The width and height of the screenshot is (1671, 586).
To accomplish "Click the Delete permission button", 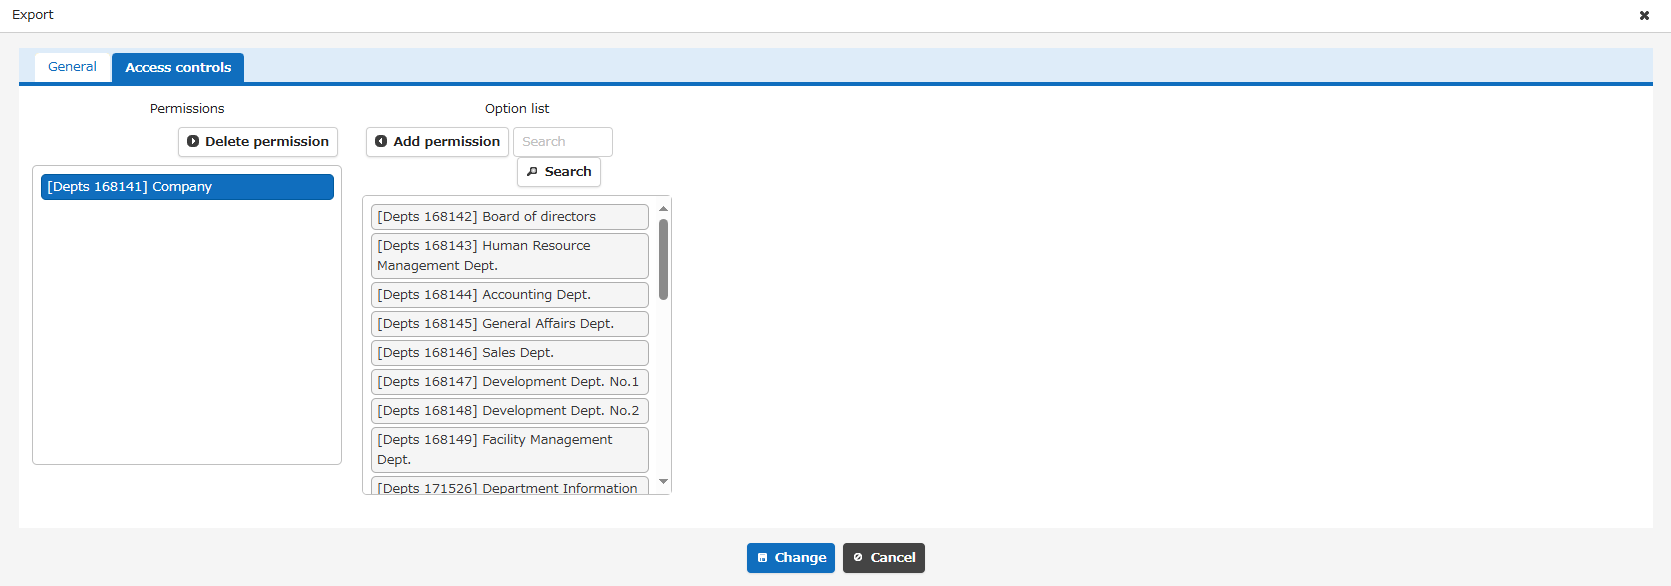I will click(x=258, y=142).
